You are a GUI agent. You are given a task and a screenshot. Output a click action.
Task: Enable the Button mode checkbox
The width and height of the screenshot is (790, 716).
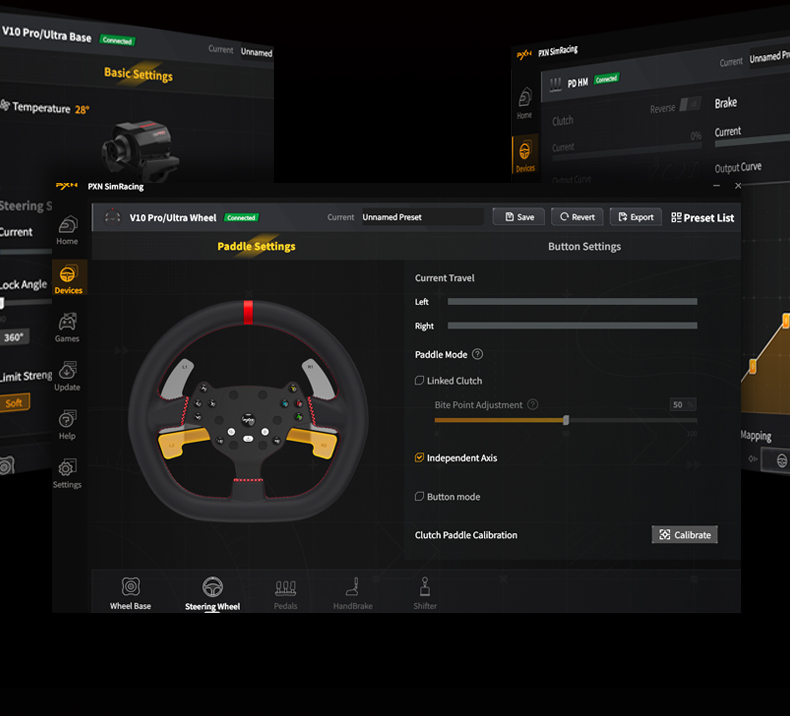click(x=420, y=497)
